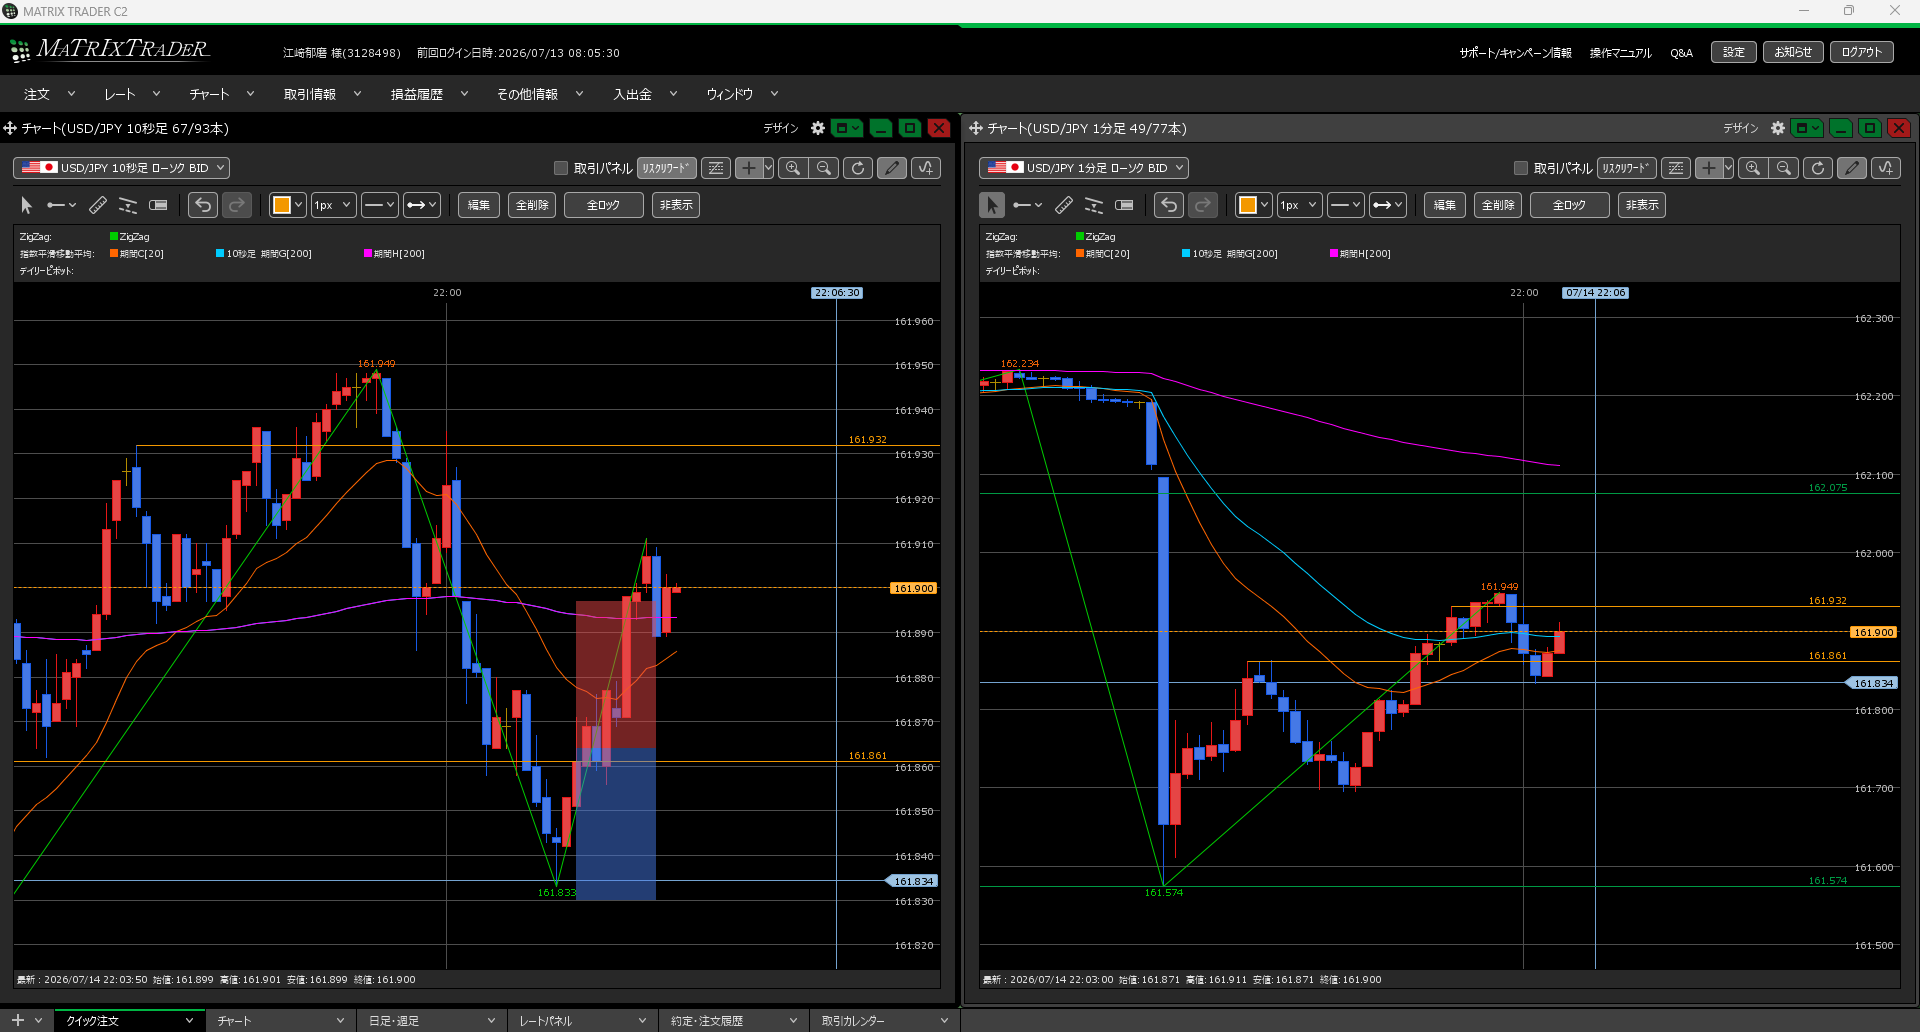Open the line end arrow dropdown in the 10秒足 chart

point(422,205)
